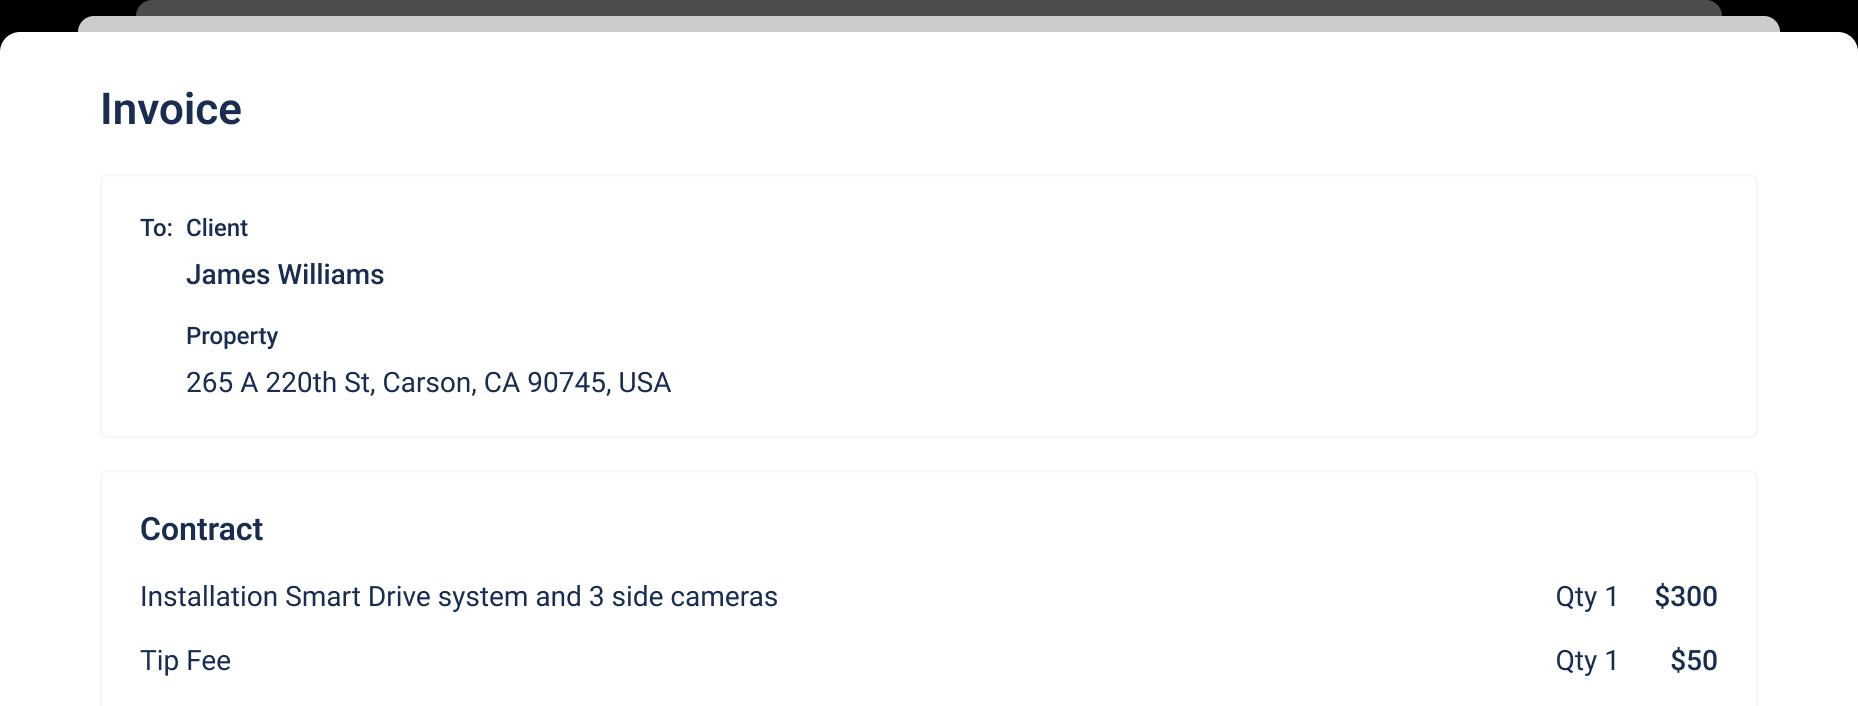Click the $300 price
Image resolution: width=1858 pixels, height=706 pixels.
1686,597
